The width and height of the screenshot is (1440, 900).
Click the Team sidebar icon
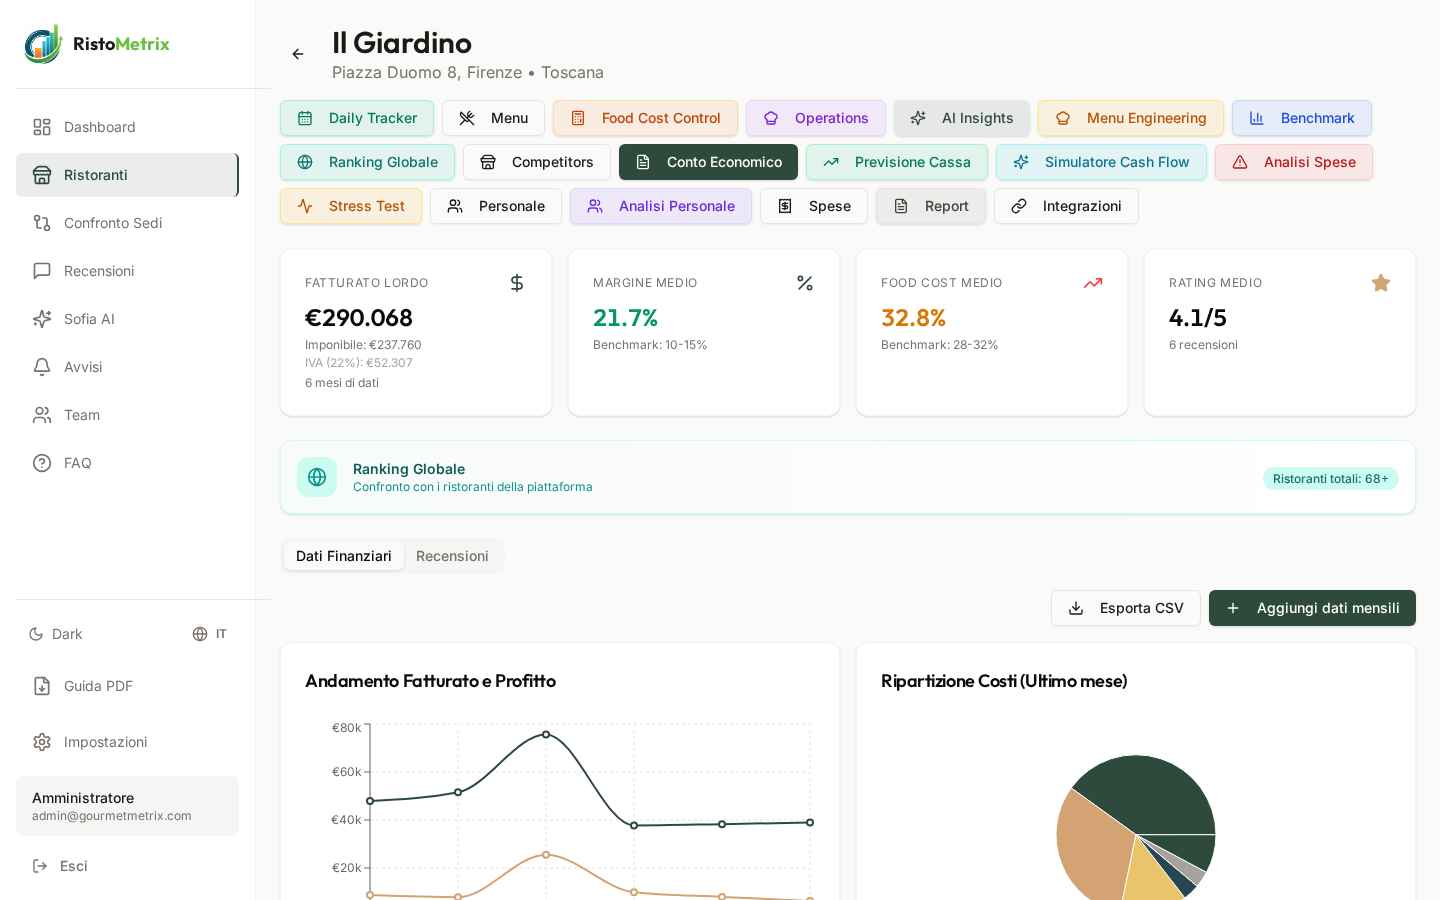[42, 415]
